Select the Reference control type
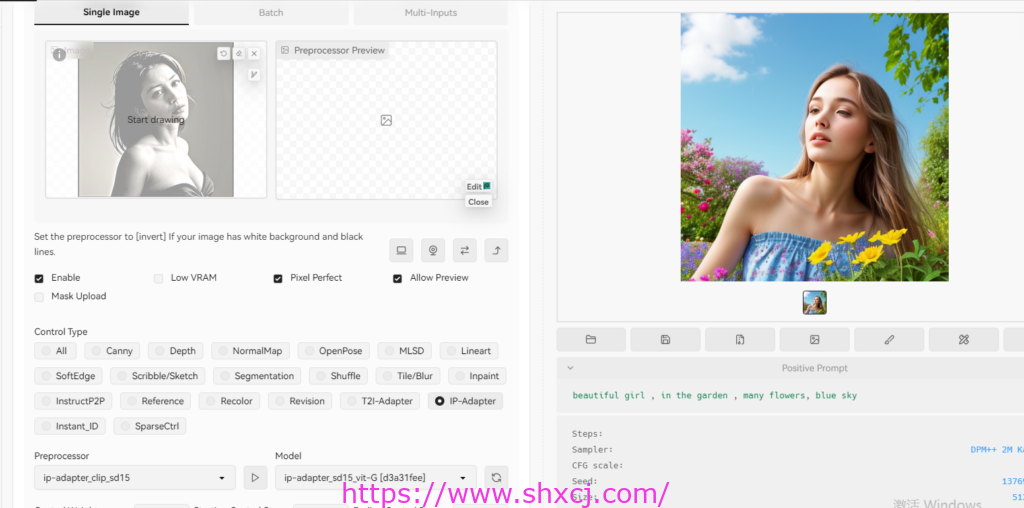Viewport: 1024px width, 508px height. pos(155,401)
